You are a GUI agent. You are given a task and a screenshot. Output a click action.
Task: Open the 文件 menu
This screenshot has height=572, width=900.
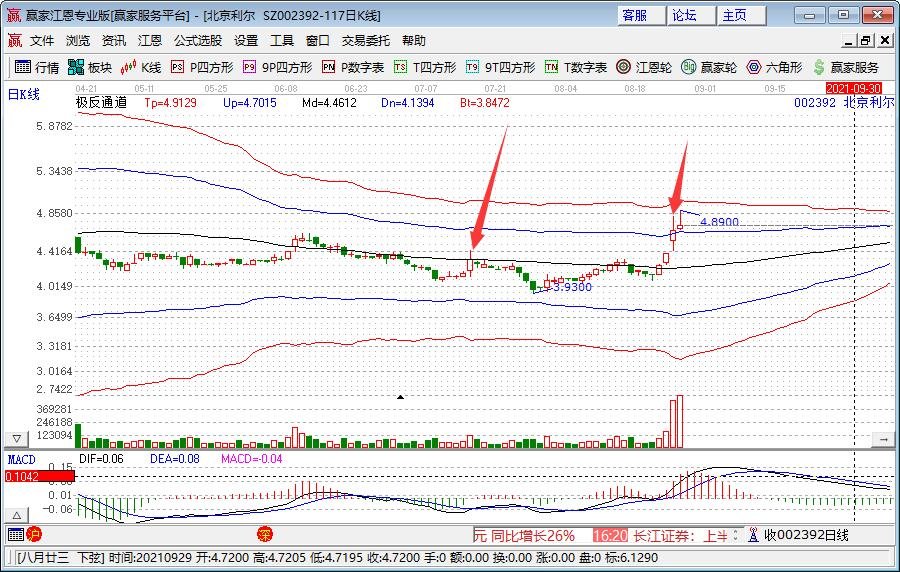click(42, 41)
